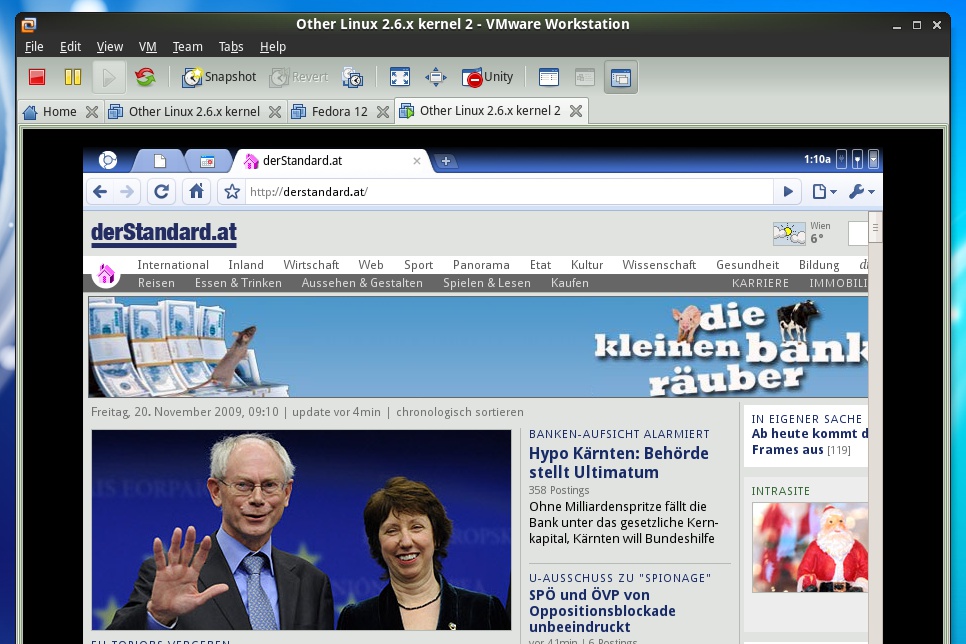Suspend the VM with the yellow pause icon
966x644 pixels.
tap(73, 77)
